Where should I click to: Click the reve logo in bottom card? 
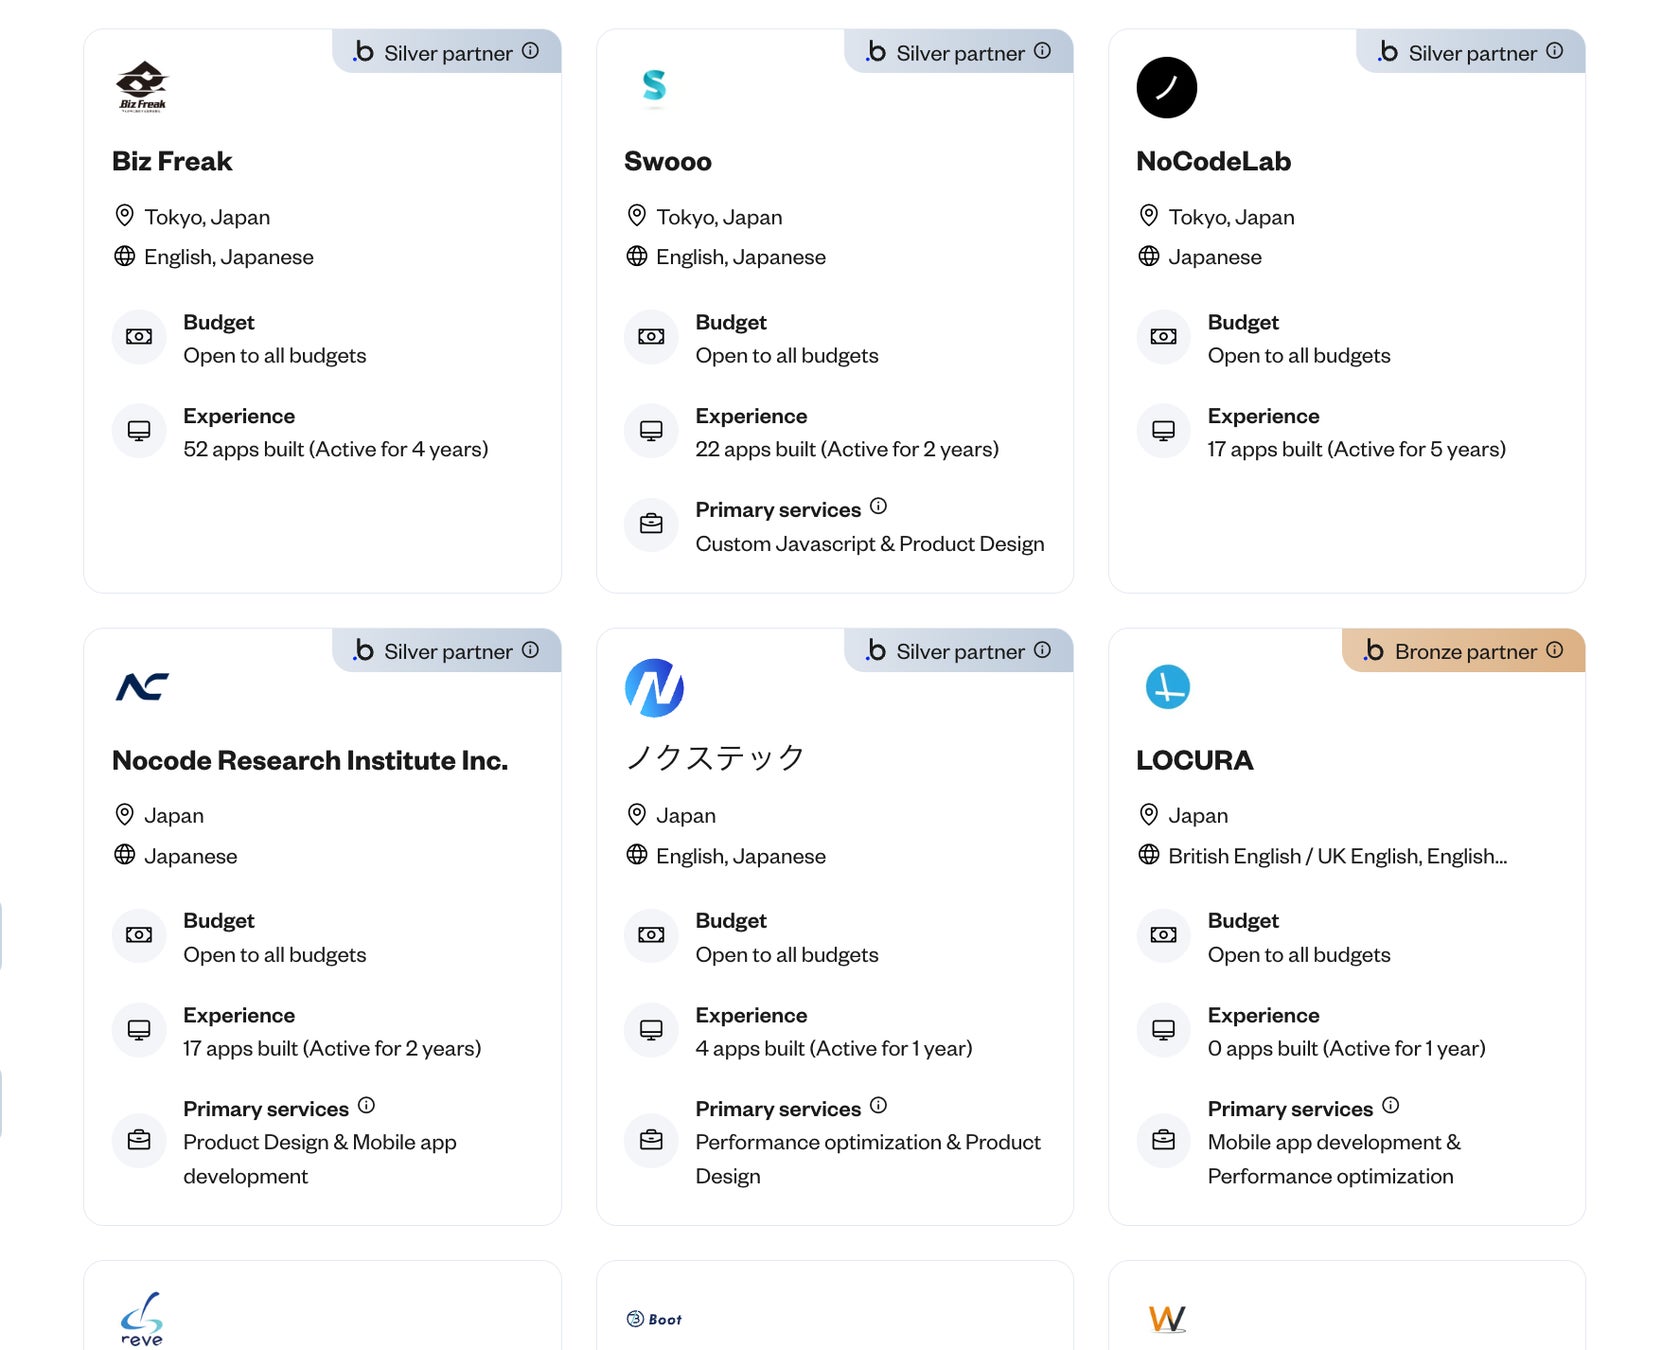click(142, 1319)
